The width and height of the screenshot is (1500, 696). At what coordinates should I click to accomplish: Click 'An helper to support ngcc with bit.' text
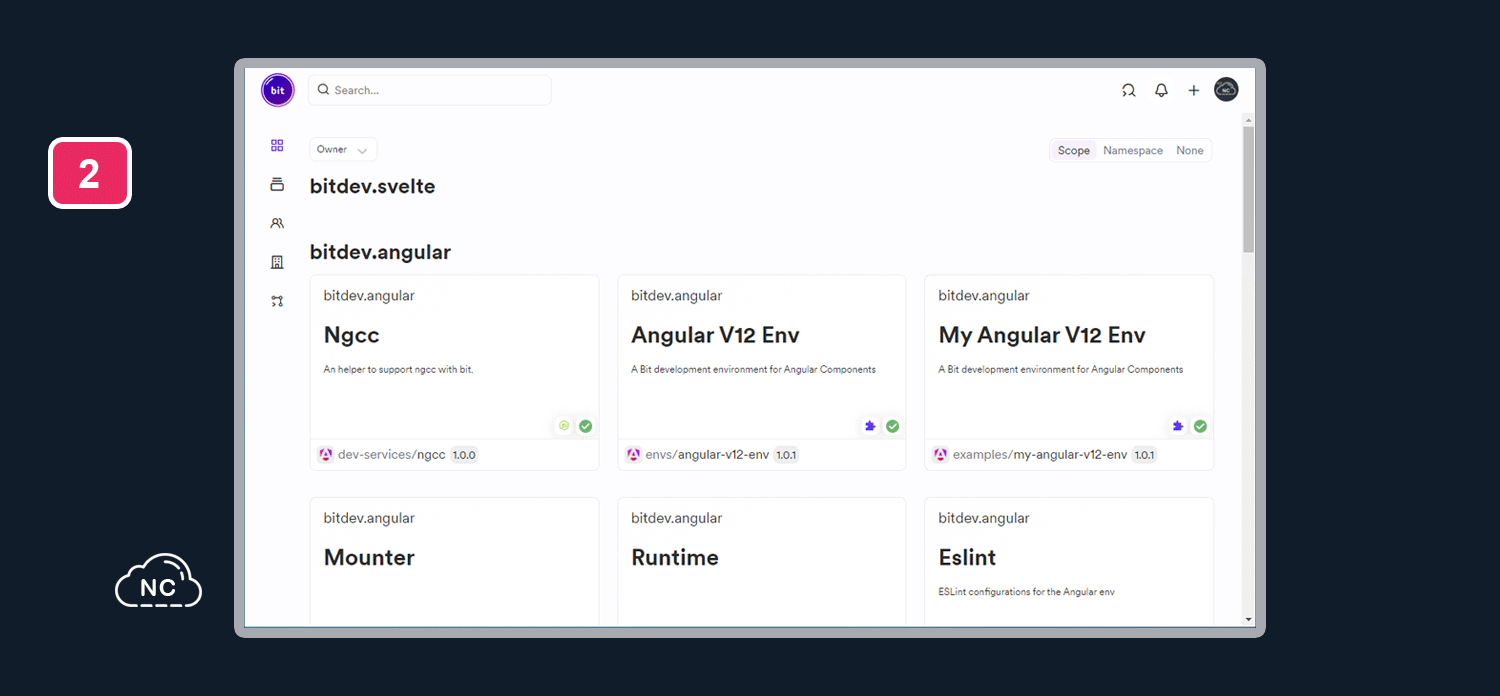click(398, 370)
